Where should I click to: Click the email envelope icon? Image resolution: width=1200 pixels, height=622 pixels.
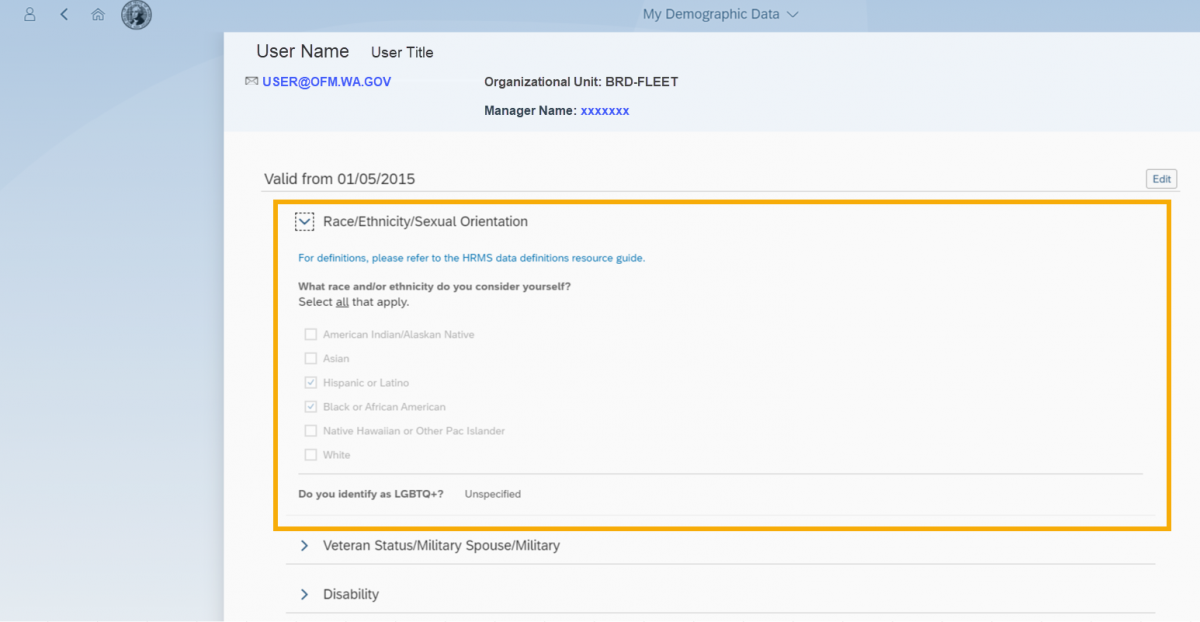pos(251,81)
